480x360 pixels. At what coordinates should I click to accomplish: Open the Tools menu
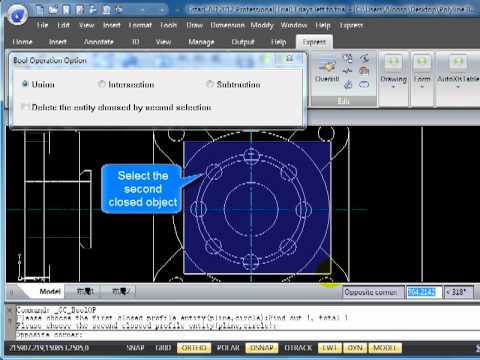pyautogui.click(x=168, y=25)
